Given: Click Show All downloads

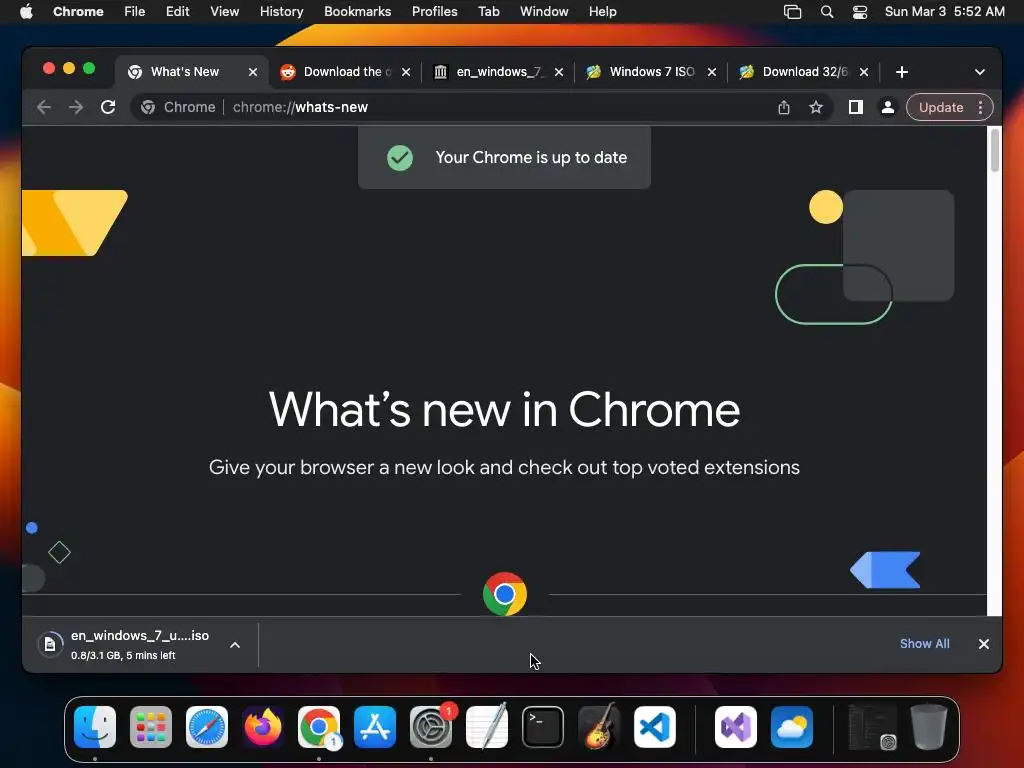Looking at the screenshot, I should coord(924,644).
